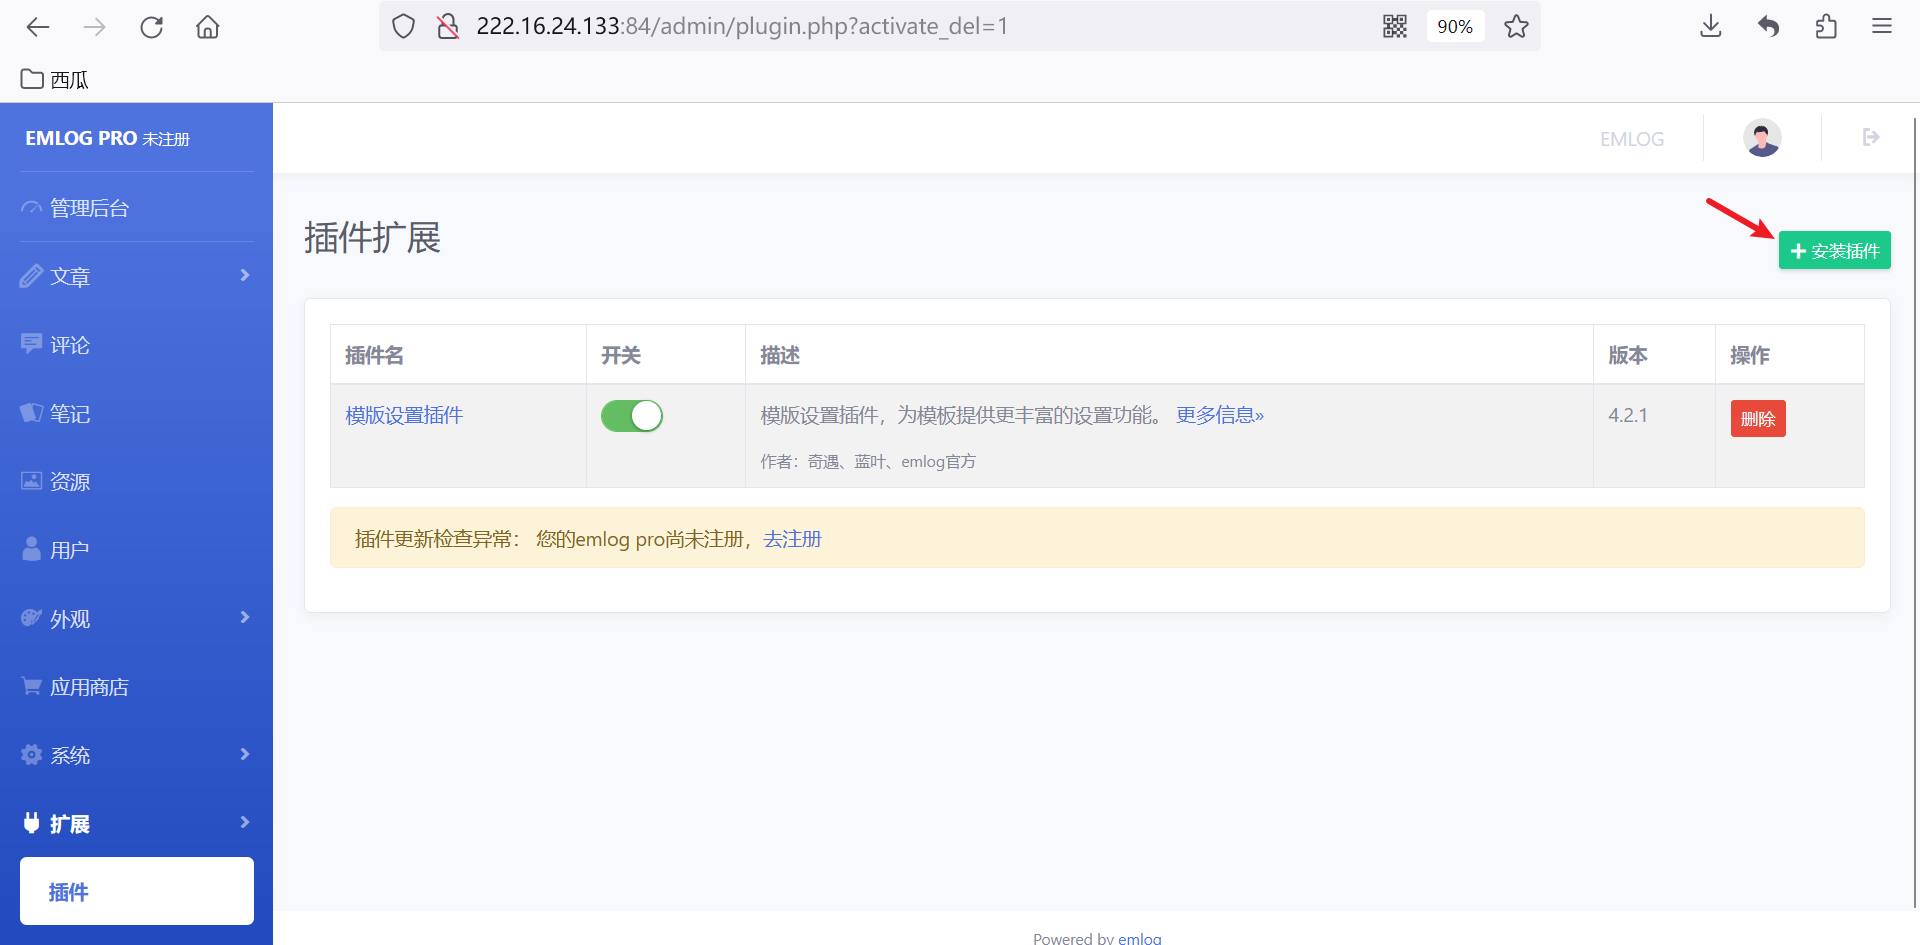Follow the 更多信息» link
Image resolution: width=1920 pixels, height=945 pixels.
pos(1220,415)
